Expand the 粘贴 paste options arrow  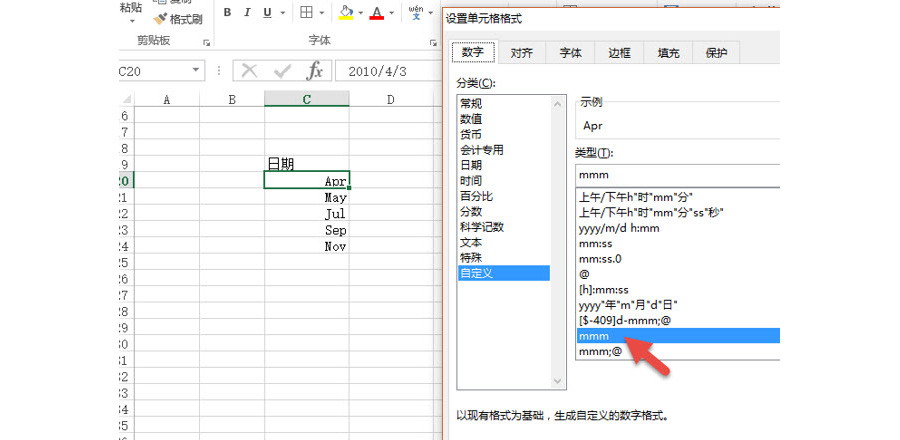132,22
